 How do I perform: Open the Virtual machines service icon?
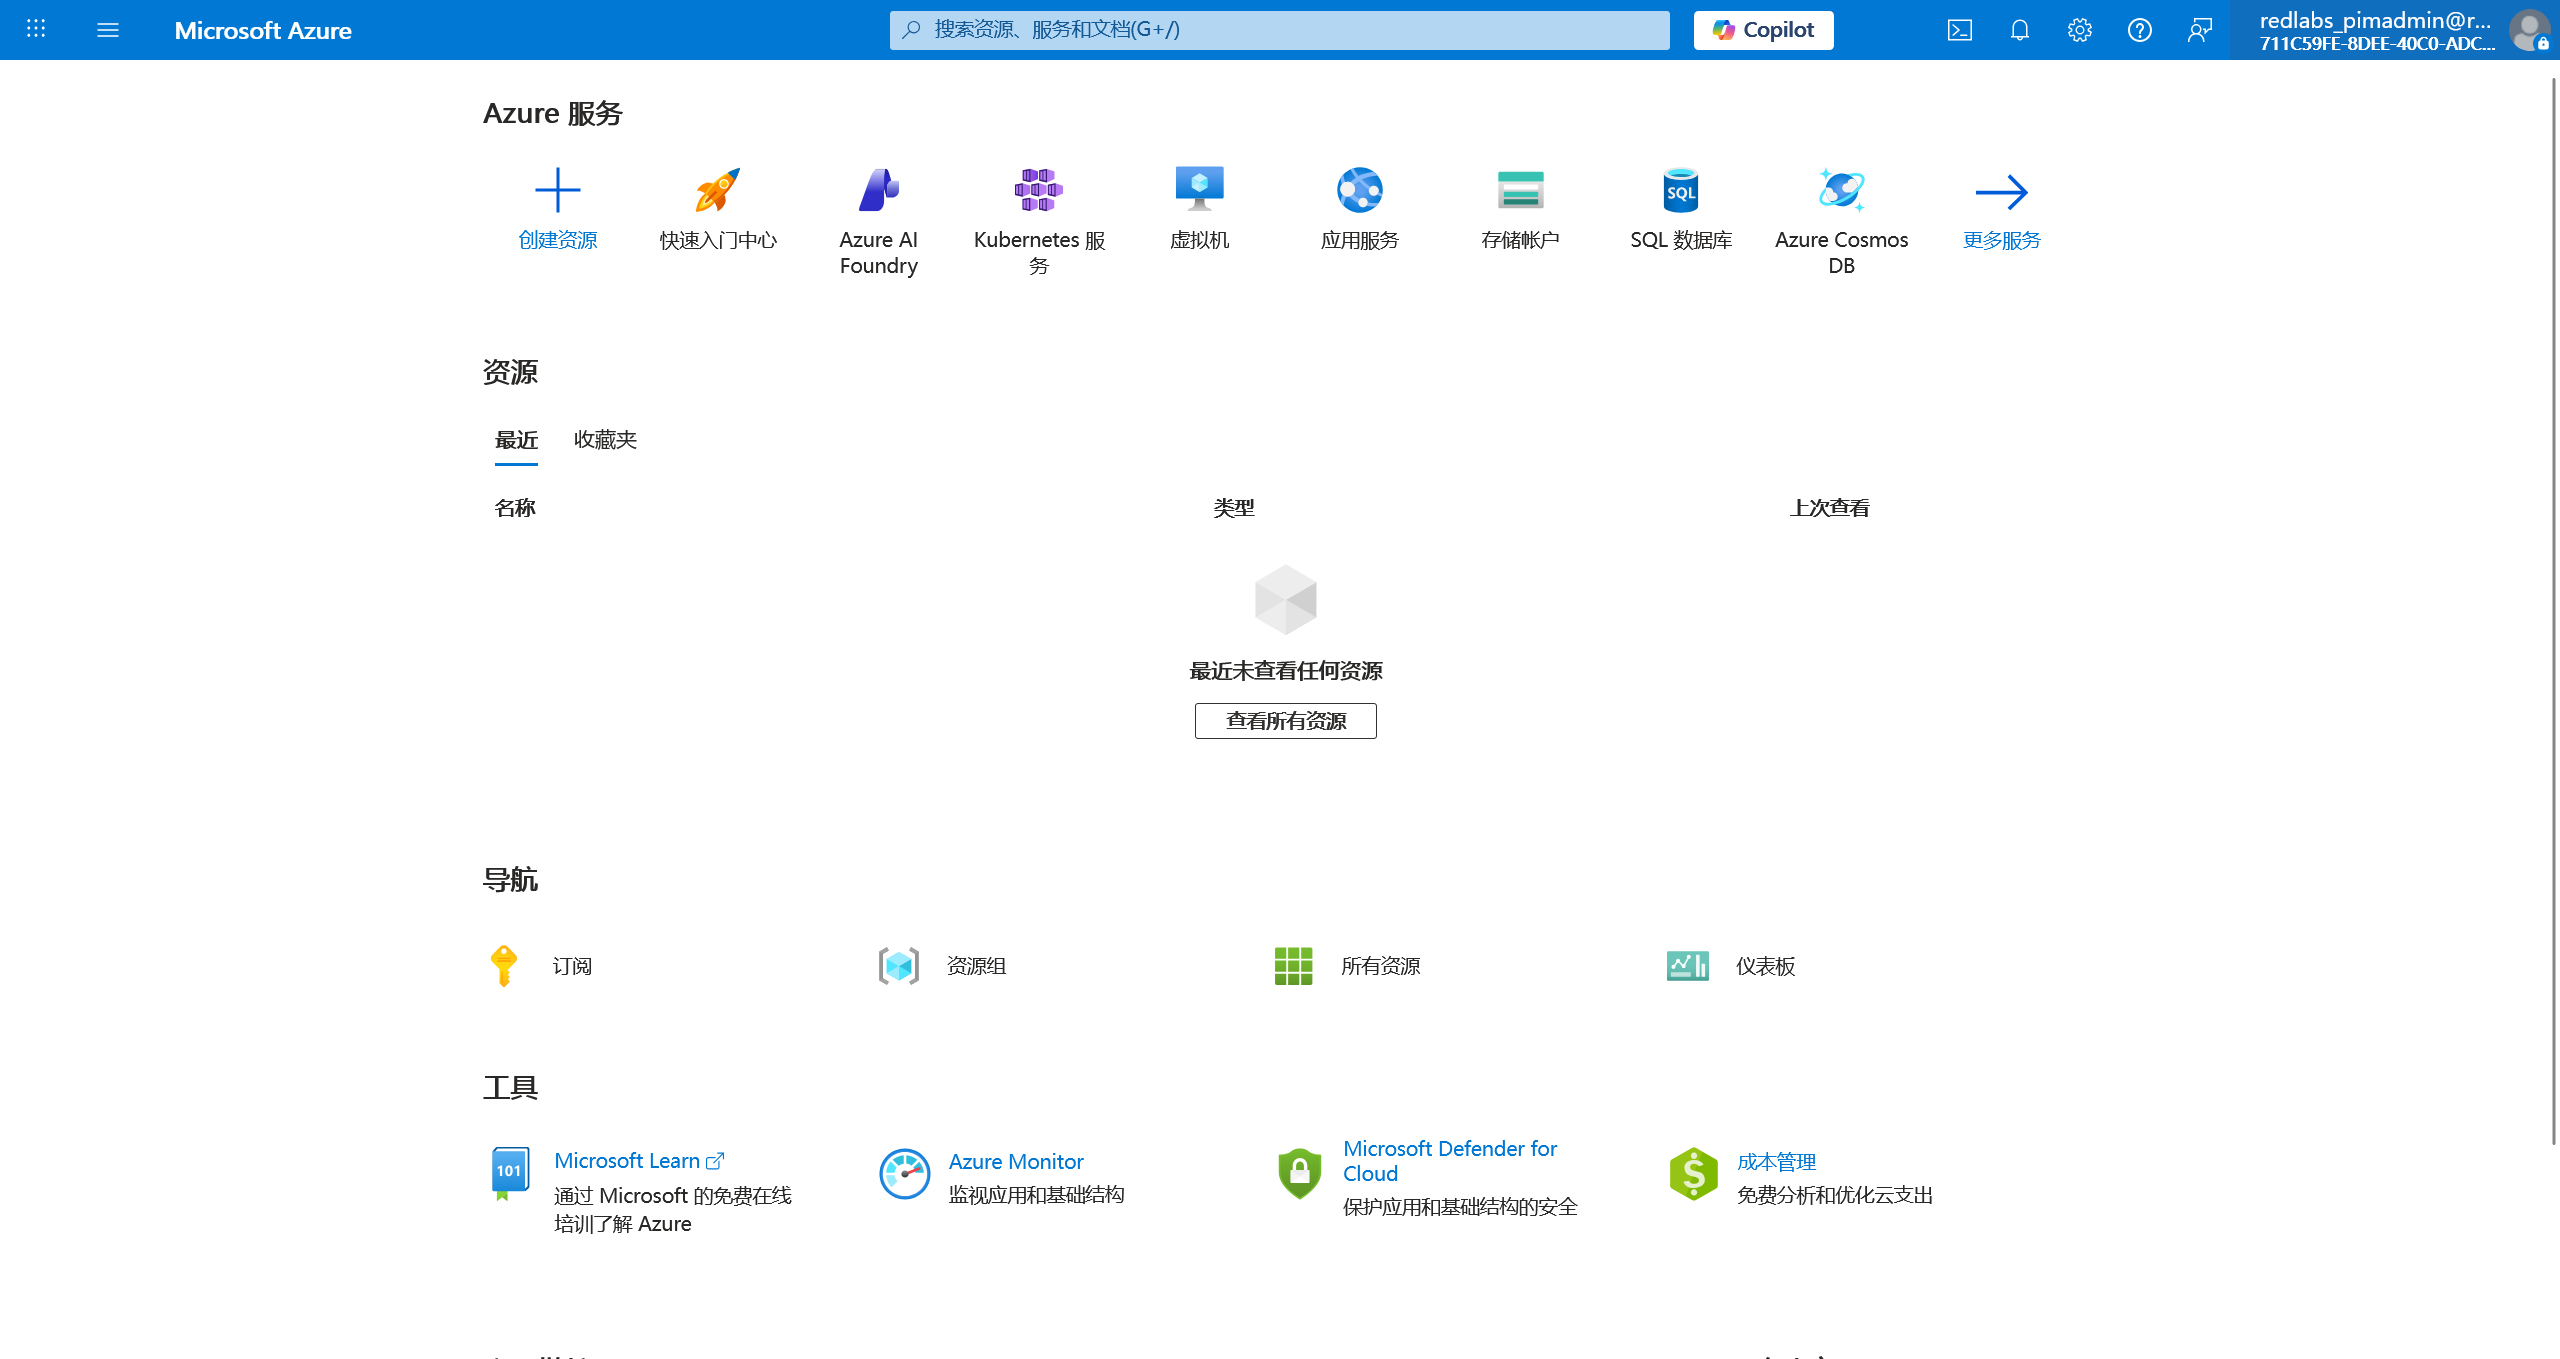pyautogui.click(x=1199, y=190)
